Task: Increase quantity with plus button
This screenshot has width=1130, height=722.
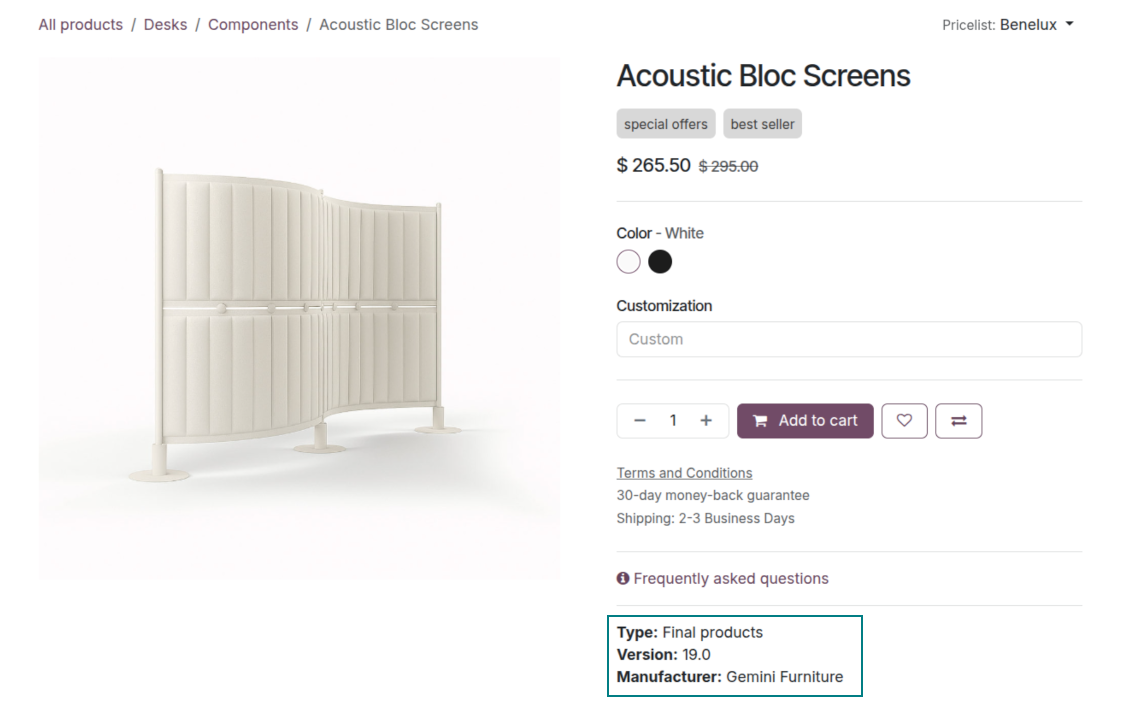Action: point(706,421)
